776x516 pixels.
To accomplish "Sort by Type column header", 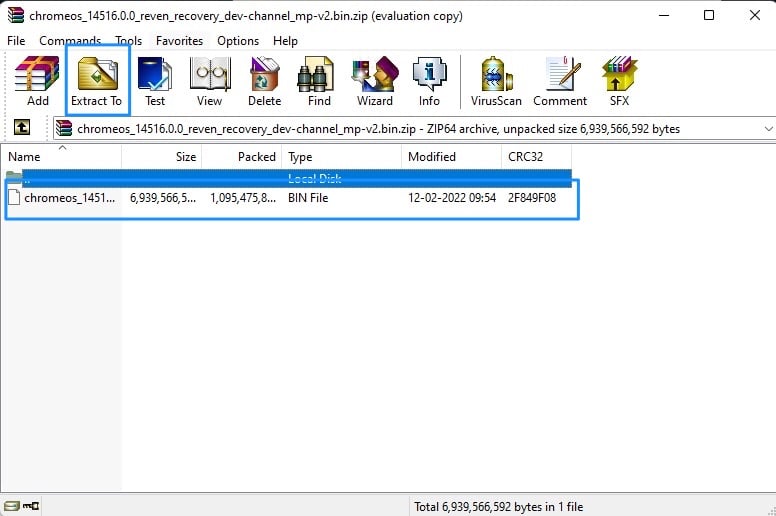I will [342, 157].
